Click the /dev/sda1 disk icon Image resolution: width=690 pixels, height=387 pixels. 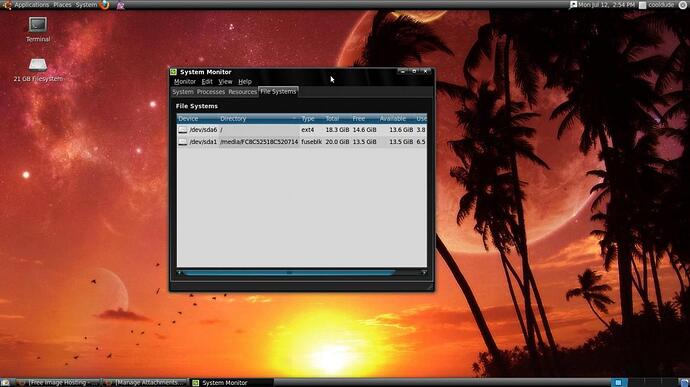point(183,142)
